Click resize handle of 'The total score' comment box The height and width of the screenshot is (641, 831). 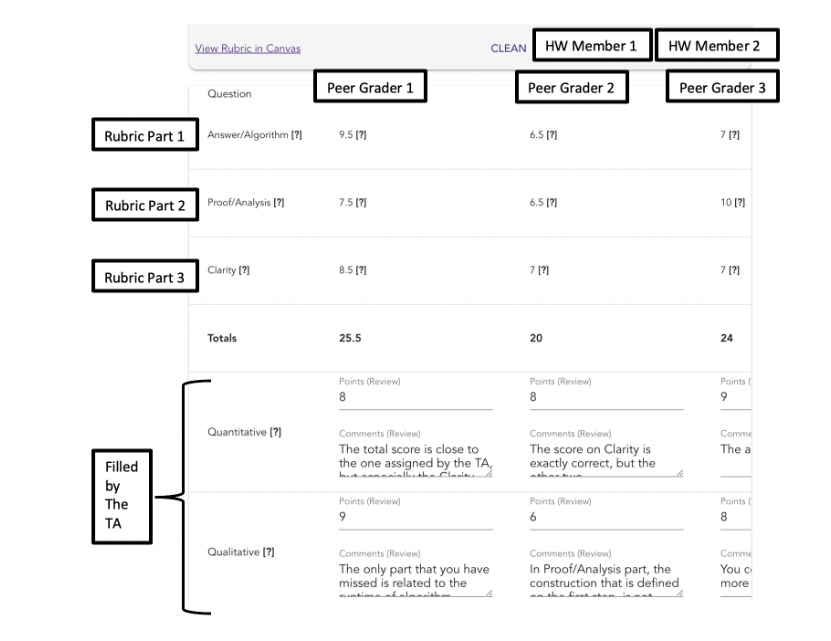pos(489,474)
